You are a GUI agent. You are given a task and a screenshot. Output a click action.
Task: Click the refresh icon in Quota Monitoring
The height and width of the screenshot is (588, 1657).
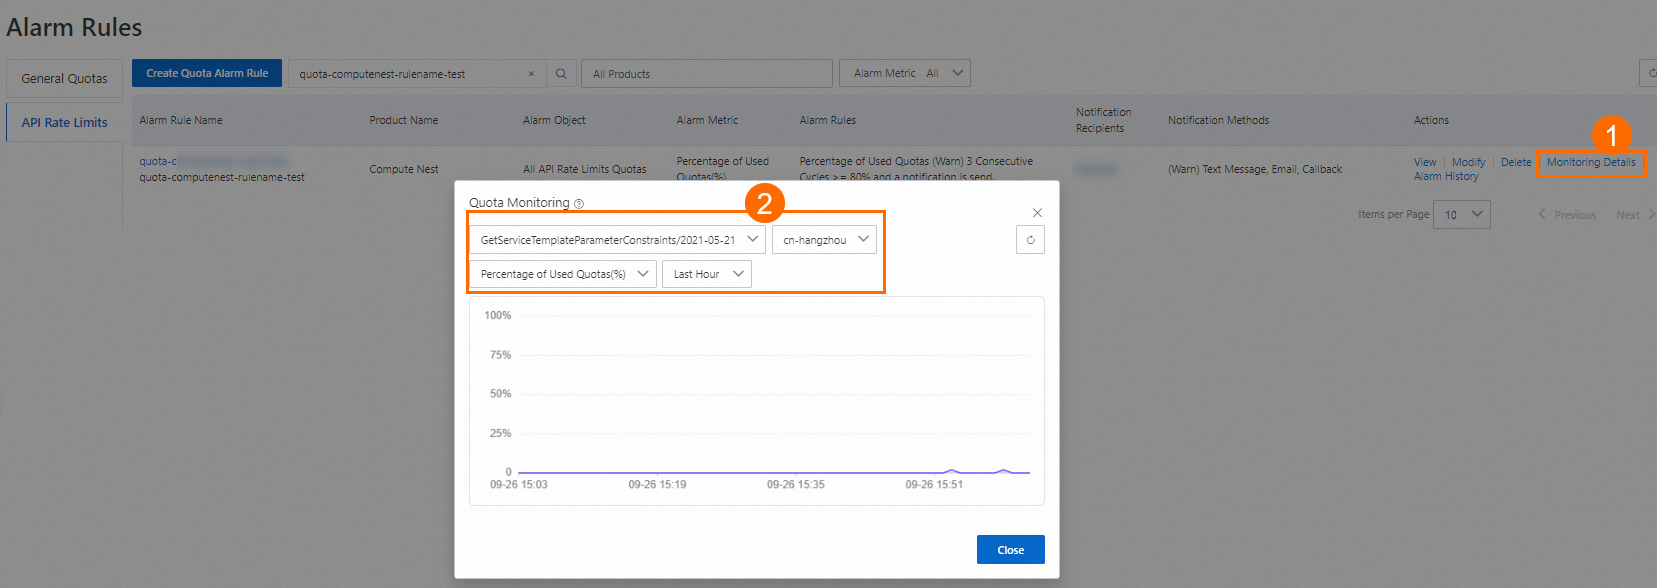(x=1030, y=240)
